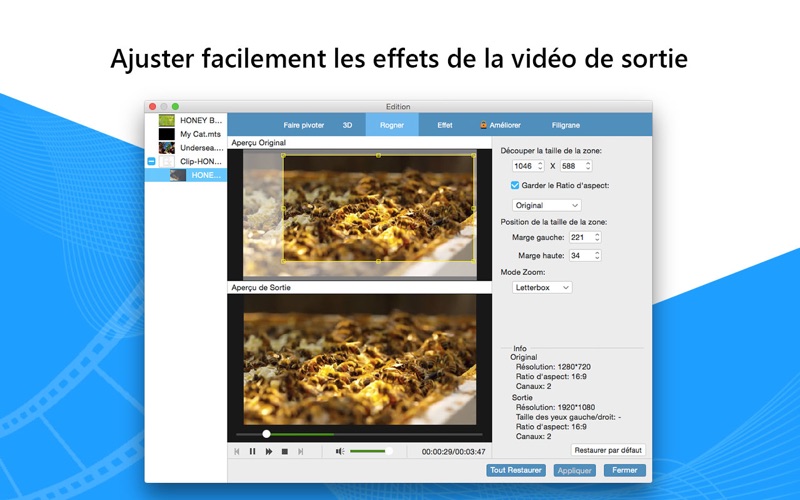The height and width of the screenshot is (500, 800).
Task: Click the skip to next playback icon
Action: (x=301, y=452)
